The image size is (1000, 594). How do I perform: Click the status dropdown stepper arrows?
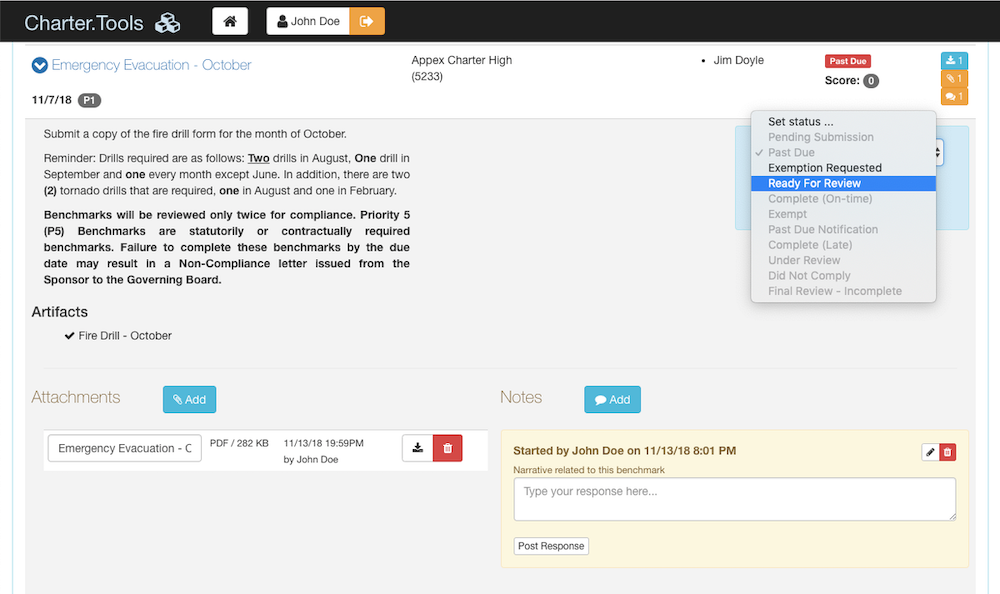[939, 152]
